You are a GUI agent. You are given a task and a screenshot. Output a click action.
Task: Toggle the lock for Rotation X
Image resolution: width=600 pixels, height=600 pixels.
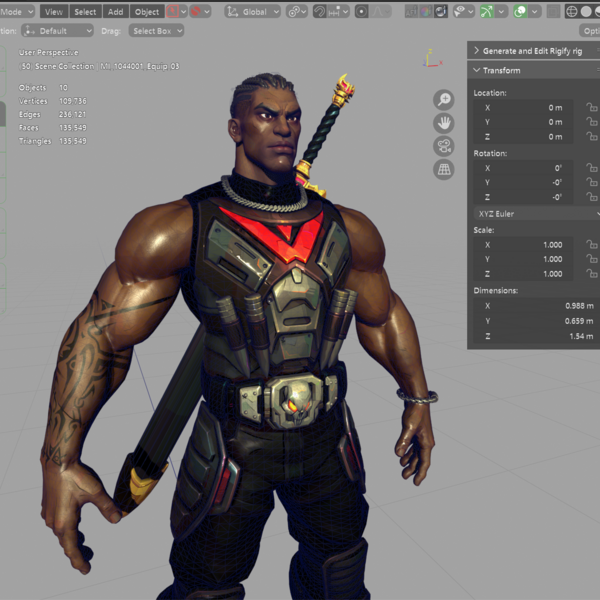pyautogui.click(x=592, y=168)
